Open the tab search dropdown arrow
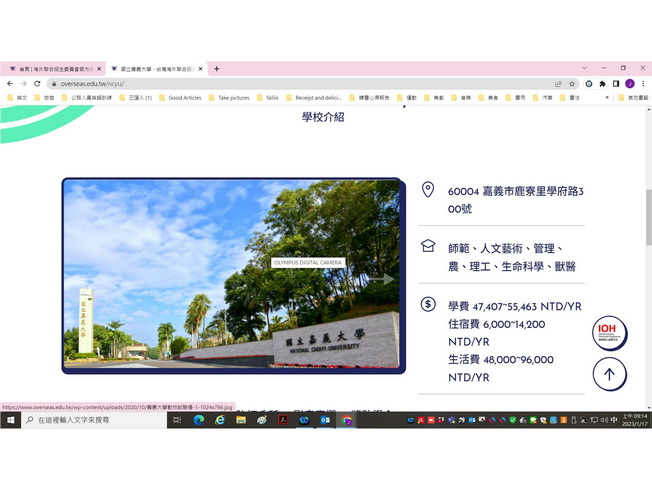Screen dimensions: 652x490 pyautogui.click(x=584, y=68)
